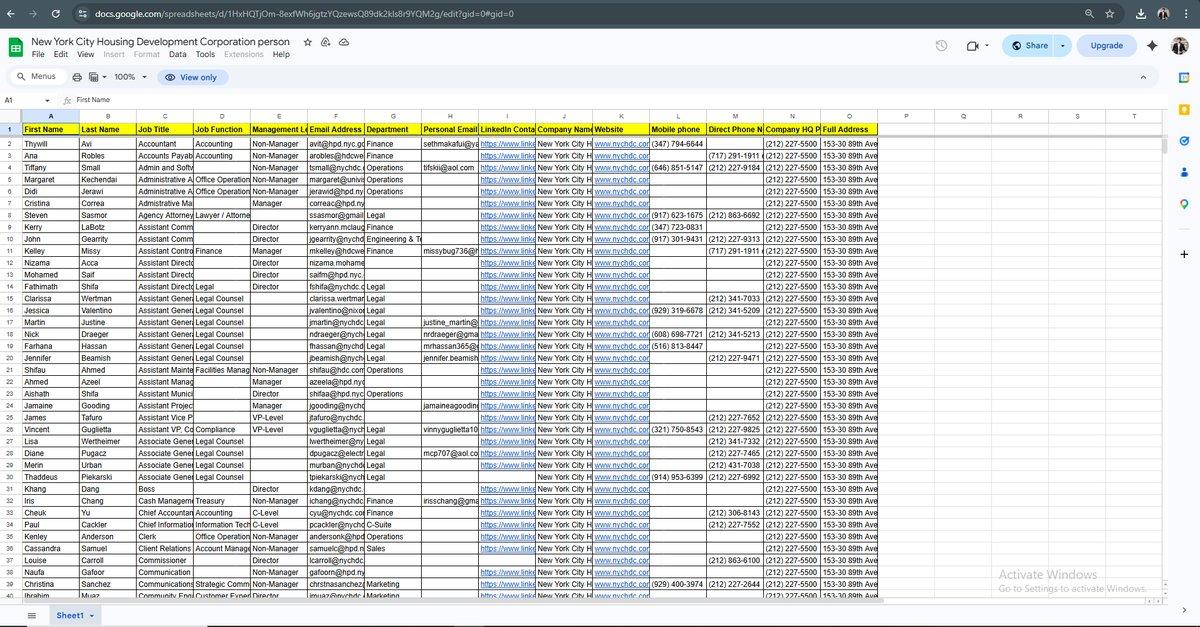Open the View menu

(86, 54)
